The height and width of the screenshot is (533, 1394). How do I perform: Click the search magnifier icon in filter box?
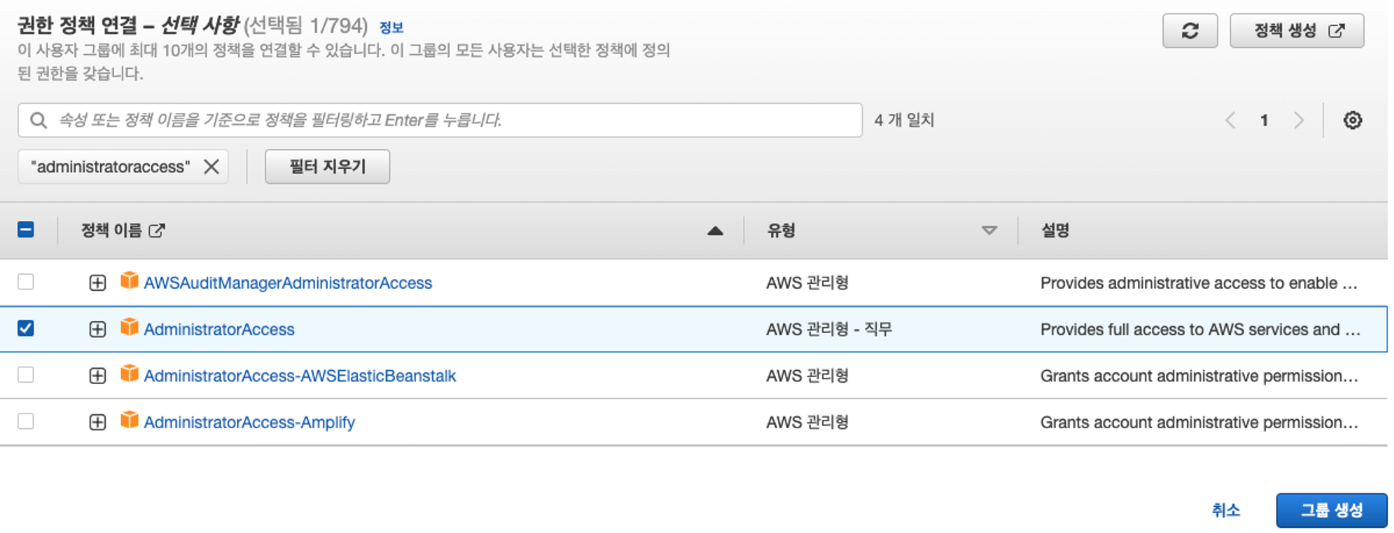coord(39,120)
